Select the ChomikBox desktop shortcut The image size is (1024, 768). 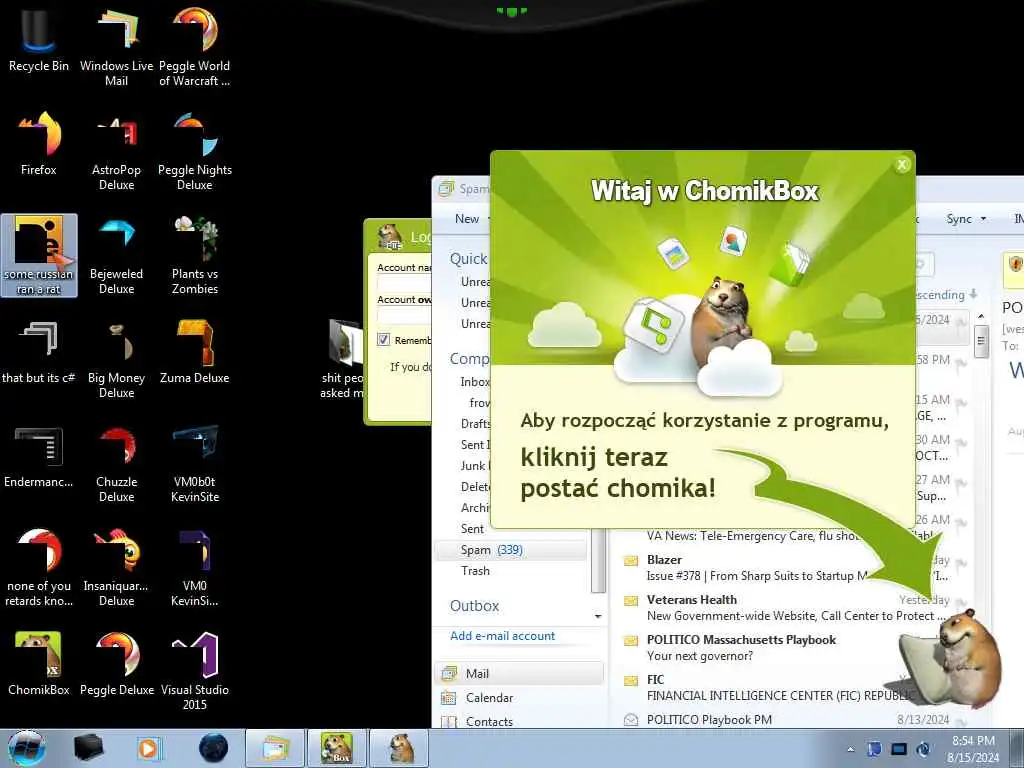point(39,664)
